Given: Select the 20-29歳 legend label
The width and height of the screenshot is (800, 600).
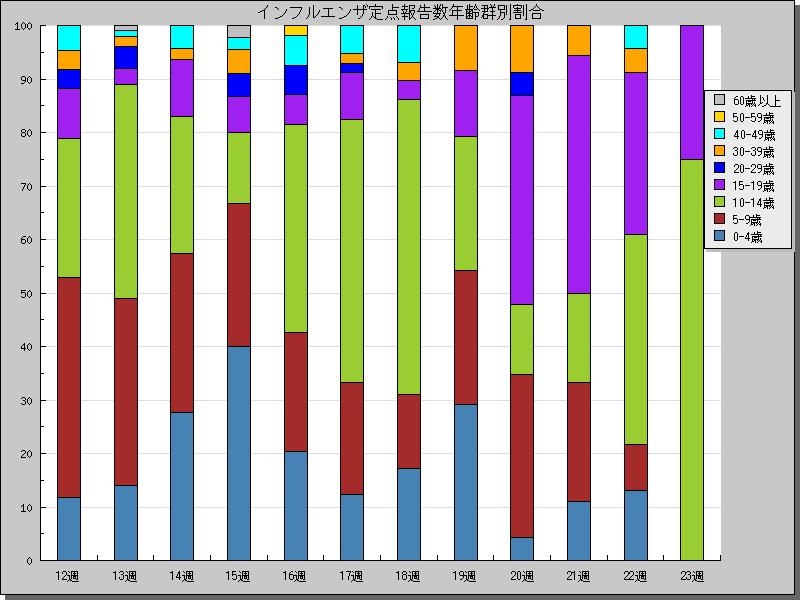Looking at the screenshot, I should 753,168.
